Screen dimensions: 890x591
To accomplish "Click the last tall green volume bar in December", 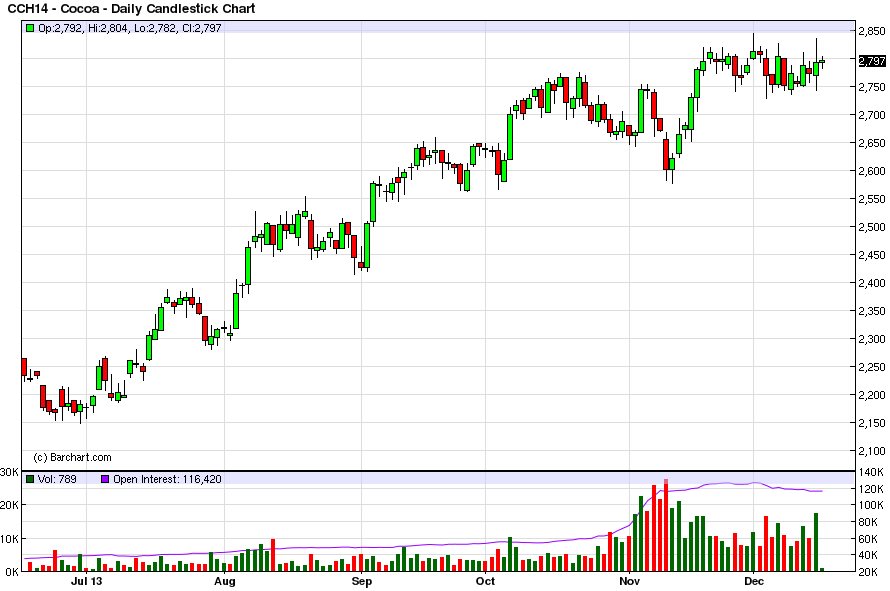I will 816,542.
